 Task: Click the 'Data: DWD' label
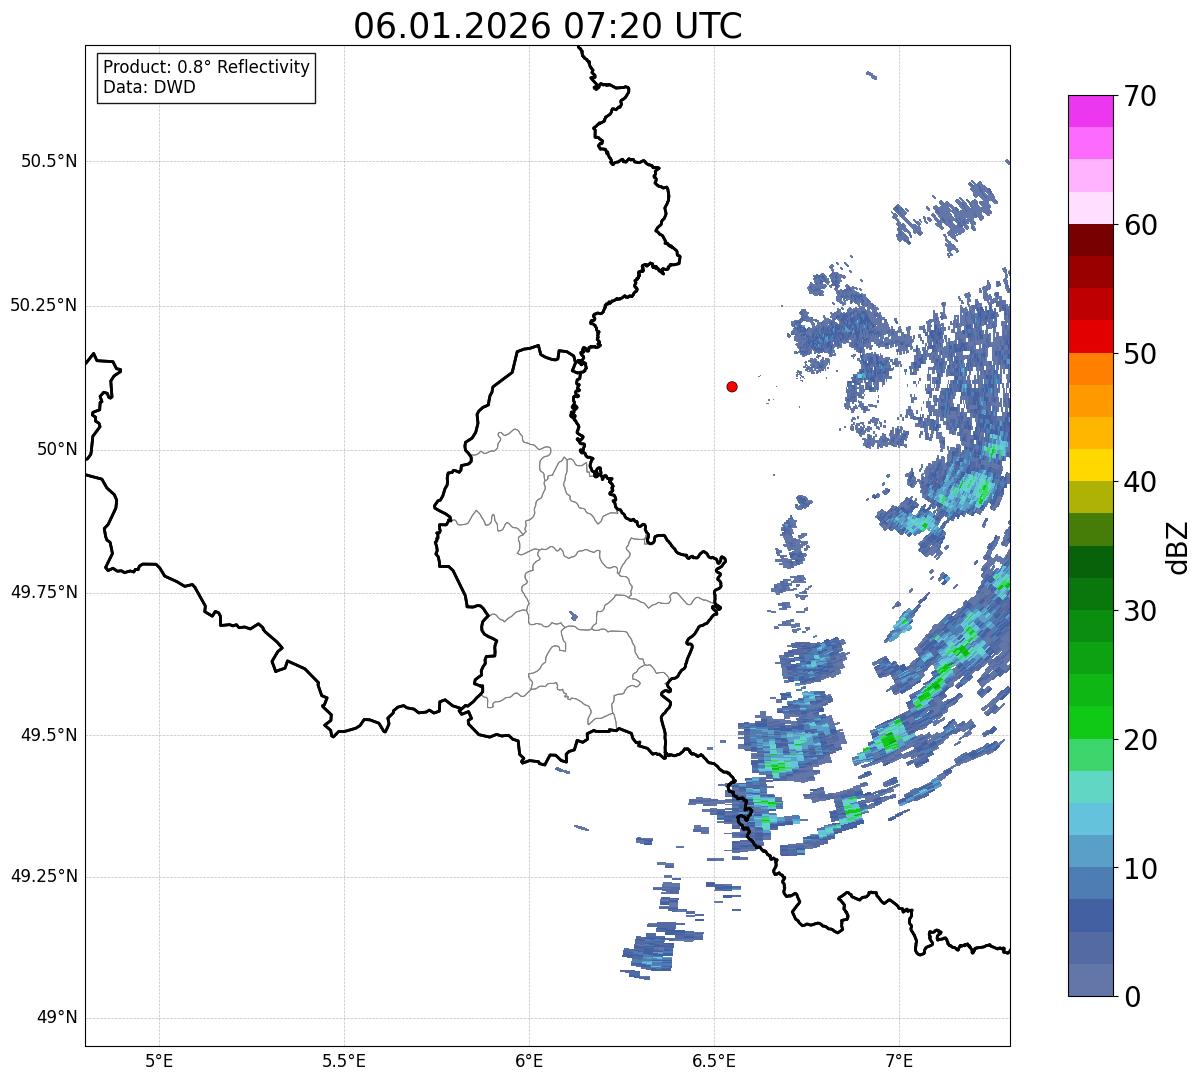(149, 87)
